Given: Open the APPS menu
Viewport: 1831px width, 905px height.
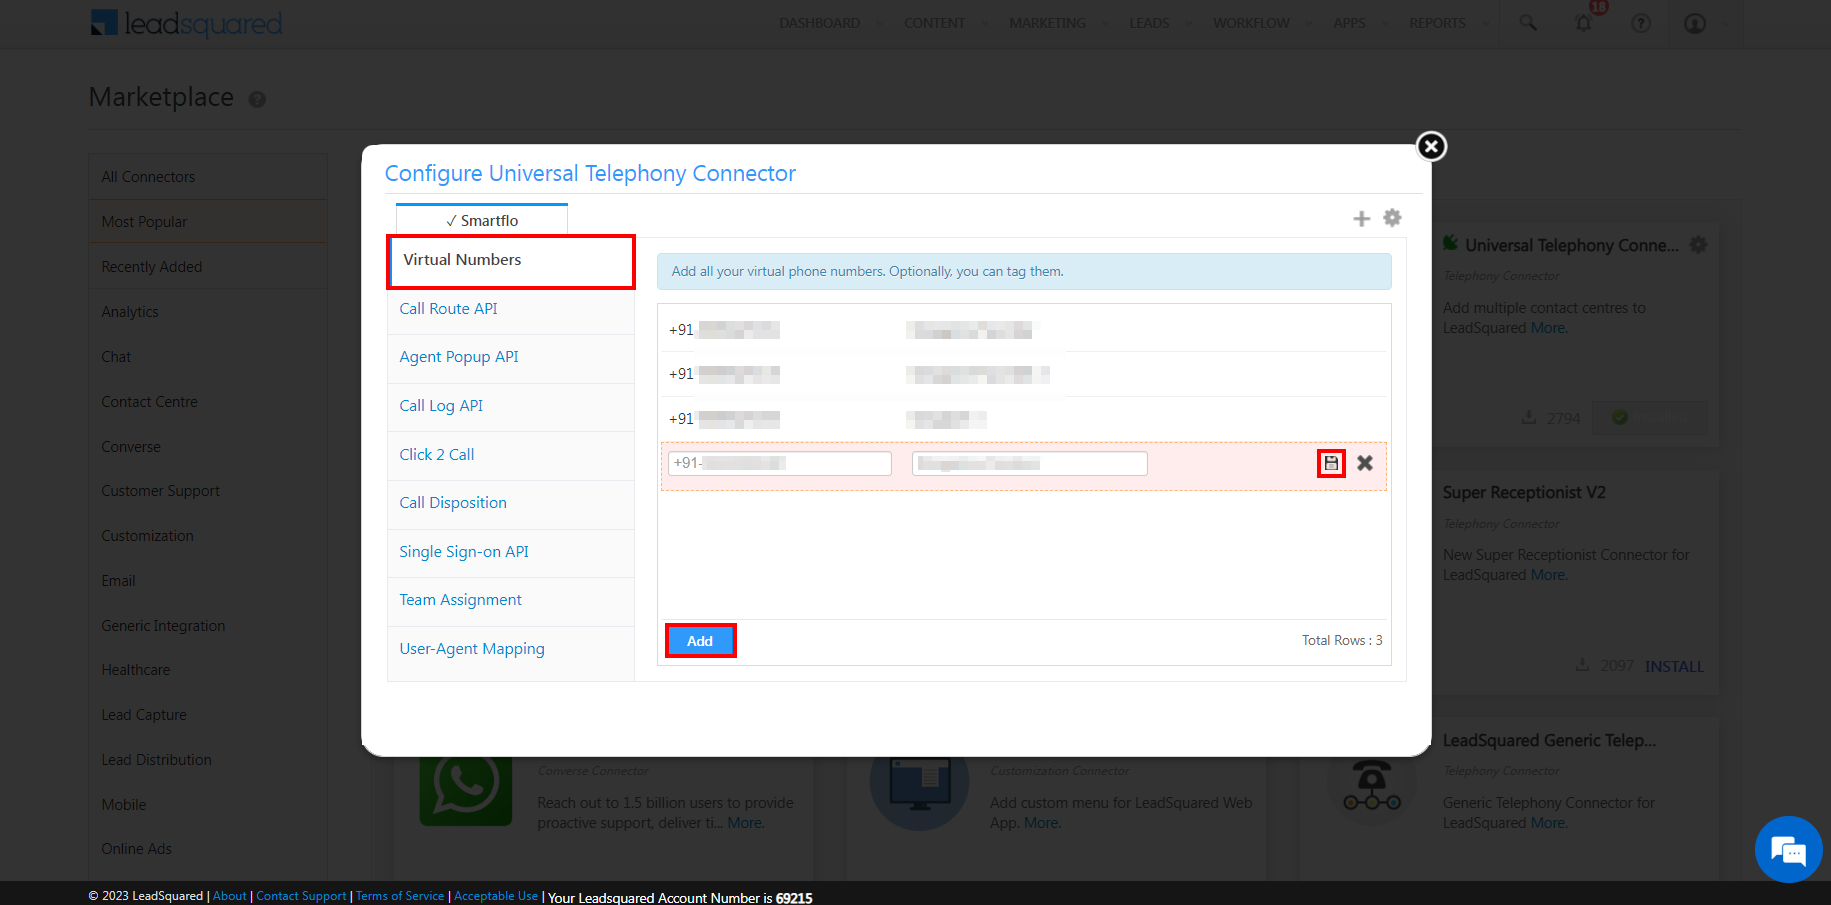Looking at the screenshot, I should [x=1349, y=23].
